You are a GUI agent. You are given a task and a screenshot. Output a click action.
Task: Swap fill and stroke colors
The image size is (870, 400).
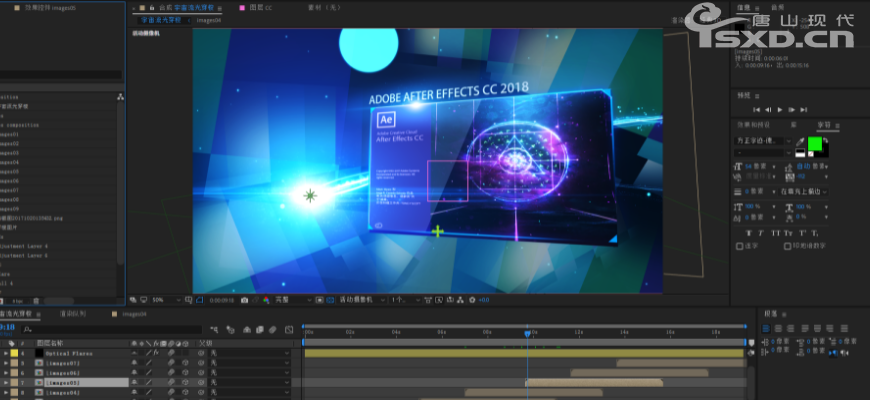click(x=826, y=140)
